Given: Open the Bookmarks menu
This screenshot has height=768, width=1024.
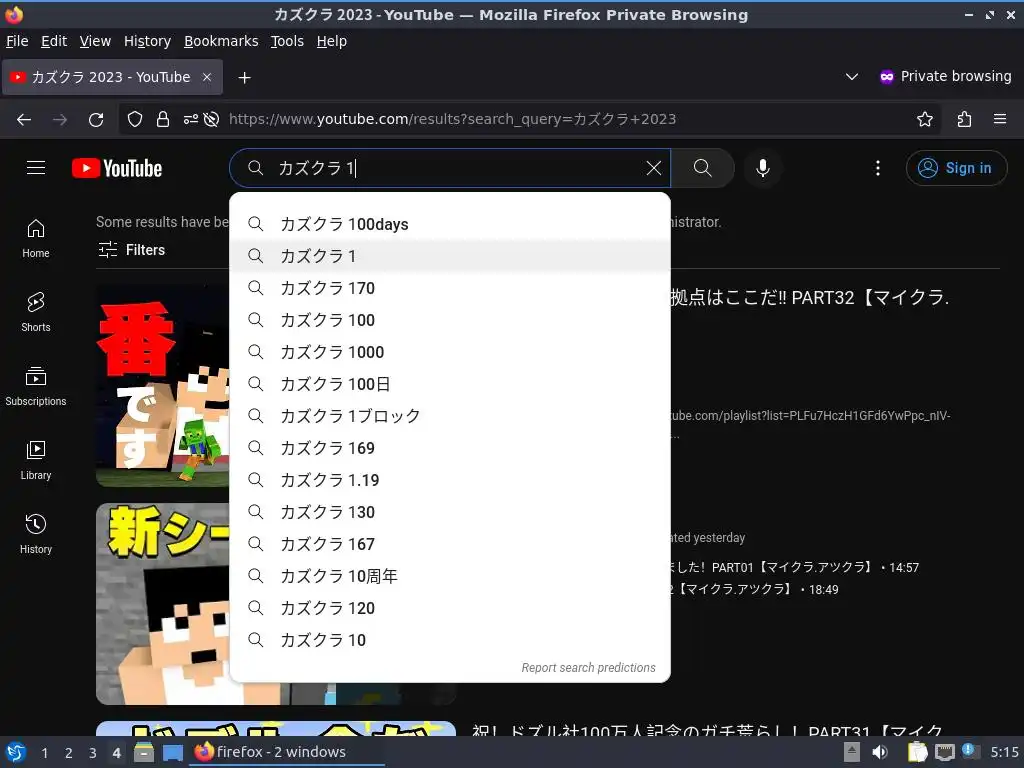Looking at the screenshot, I should pos(221,41).
